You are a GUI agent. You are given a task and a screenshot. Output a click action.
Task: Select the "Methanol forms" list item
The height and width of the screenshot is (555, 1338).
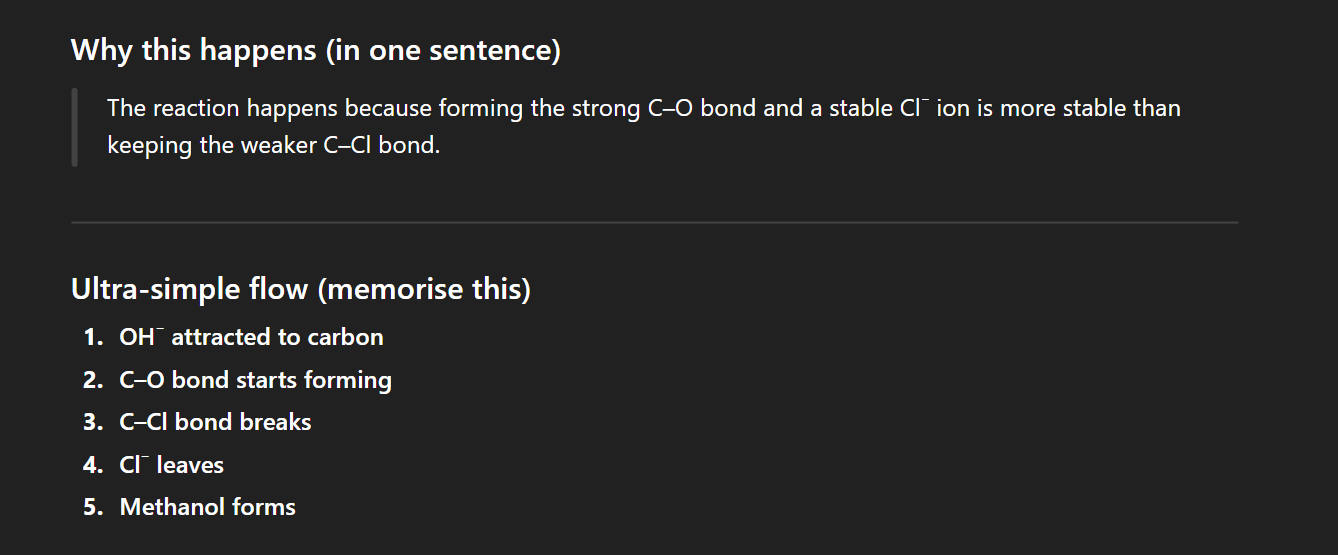click(207, 507)
